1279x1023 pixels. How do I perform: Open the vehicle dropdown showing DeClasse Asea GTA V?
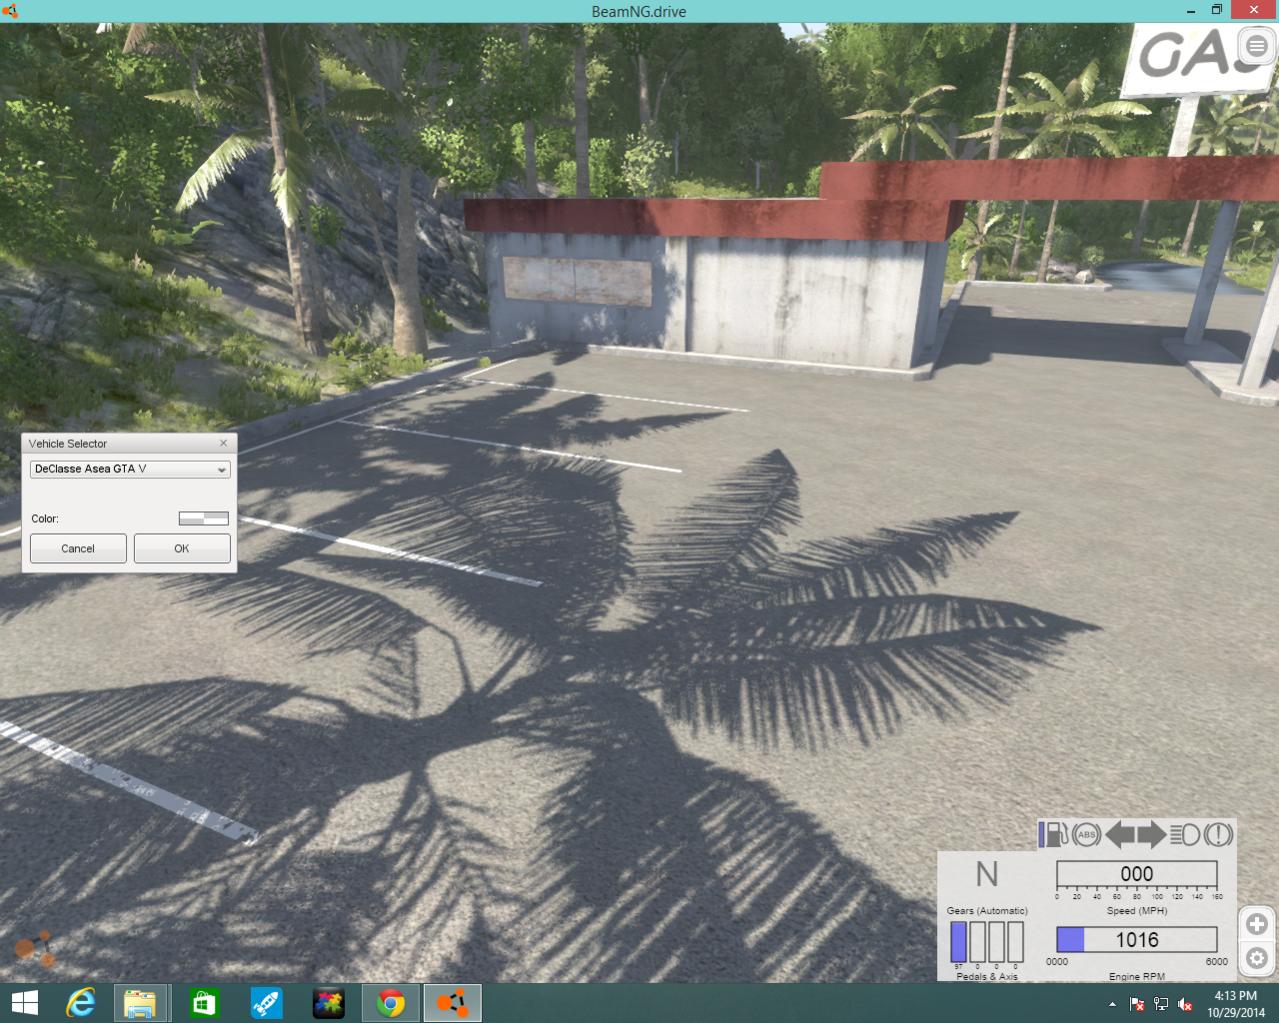[x=131, y=469]
